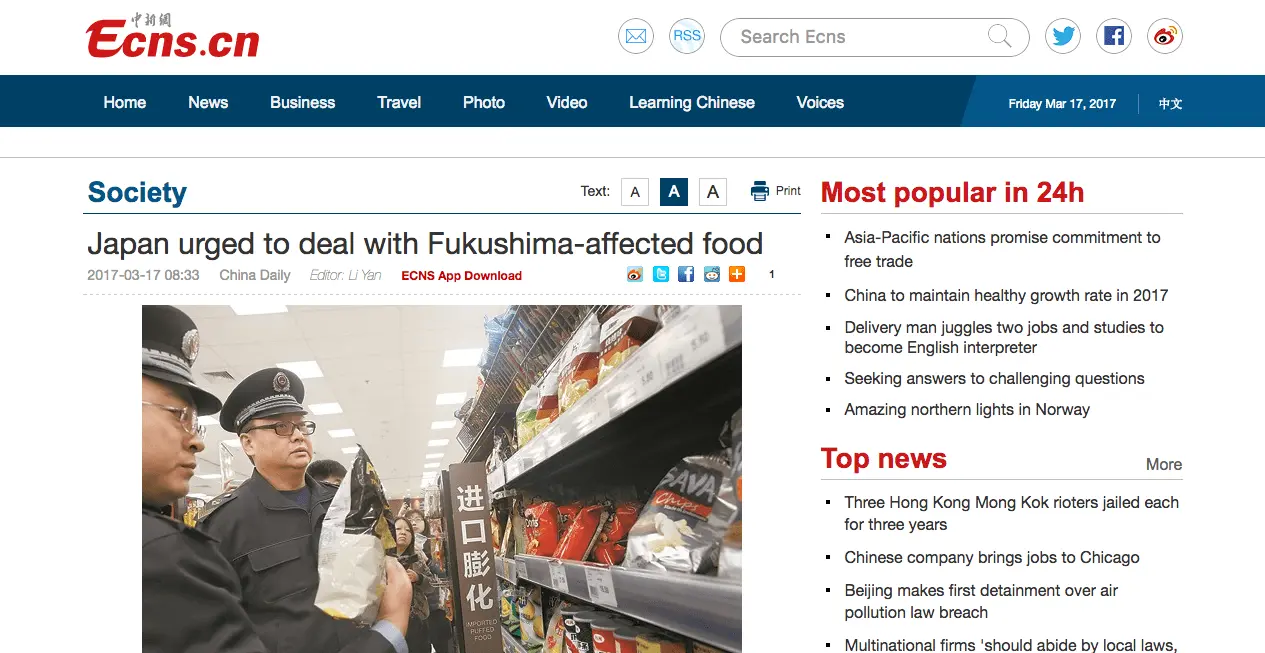Select the medium text size A
Viewport: 1265px width, 653px height.
(x=674, y=192)
